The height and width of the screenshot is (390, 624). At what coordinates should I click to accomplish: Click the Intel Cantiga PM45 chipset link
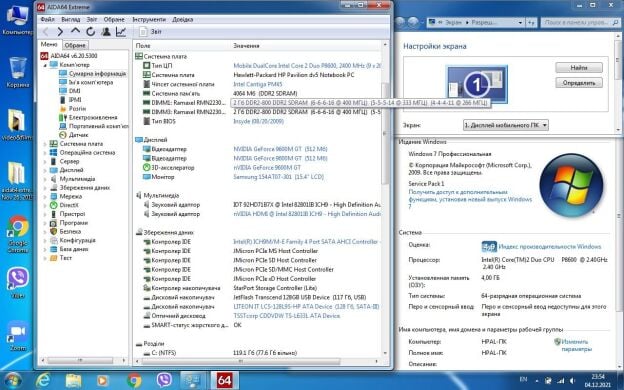[257, 84]
